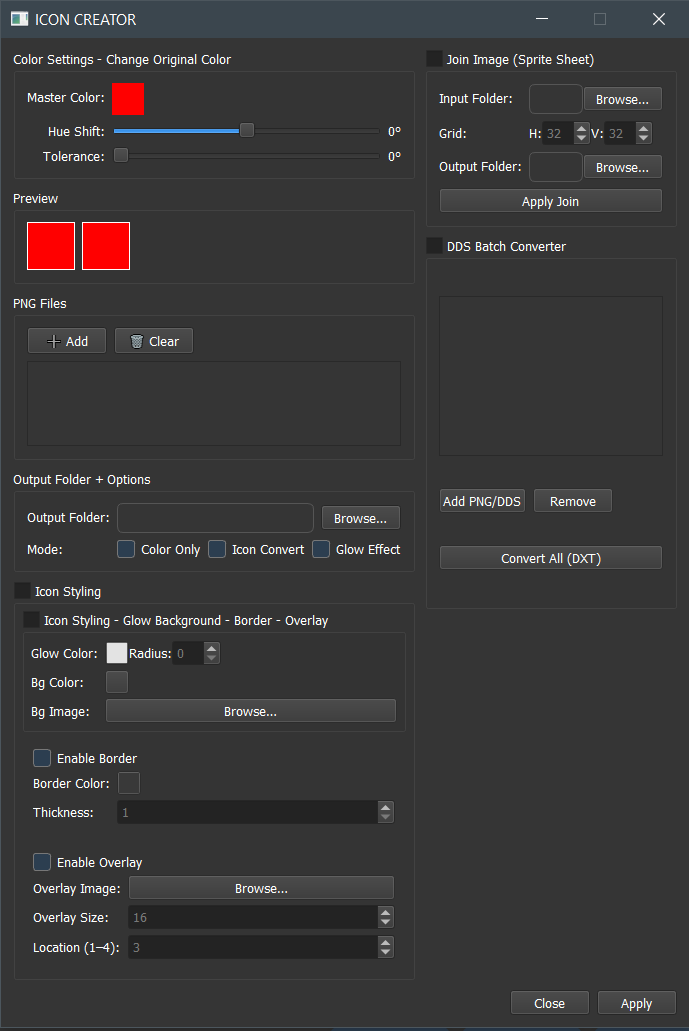The height and width of the screenshot is (1031, 689).
Task: Close the Icon Creator window
Action: [x=659, y=19]
